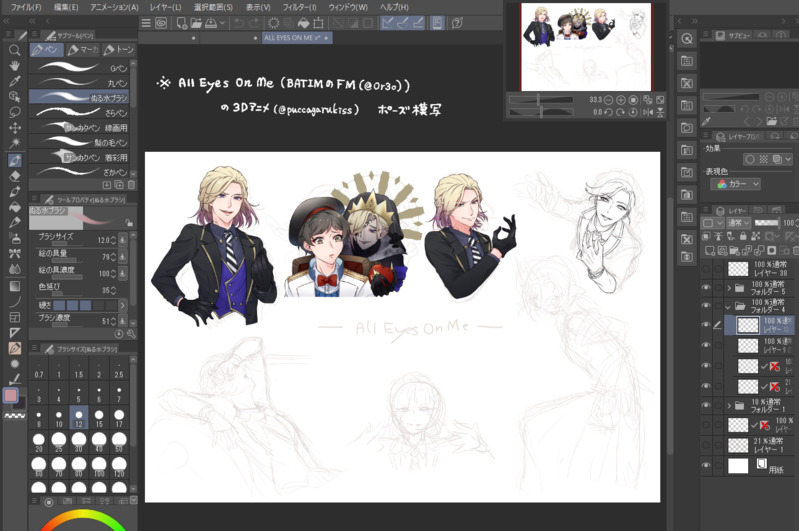Click delete sub tool trash icon

(131, 185)
